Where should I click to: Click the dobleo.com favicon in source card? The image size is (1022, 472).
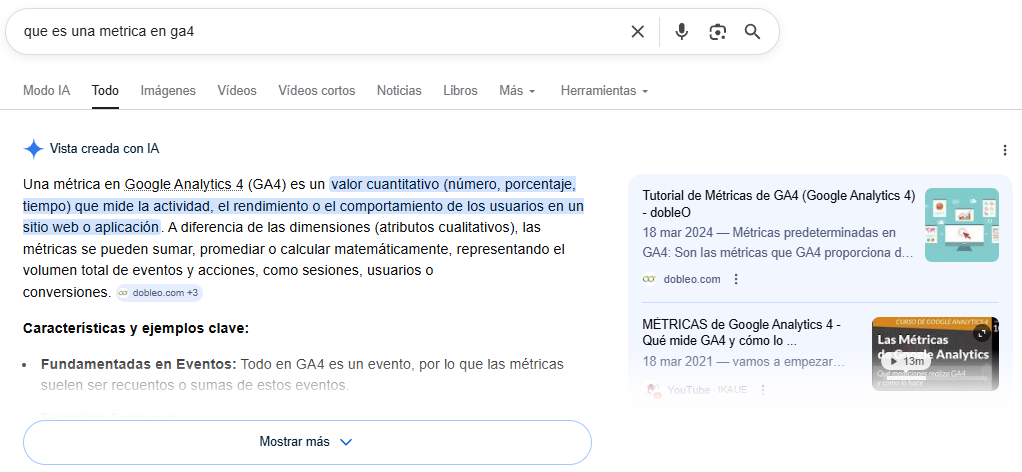pos(649,279)
